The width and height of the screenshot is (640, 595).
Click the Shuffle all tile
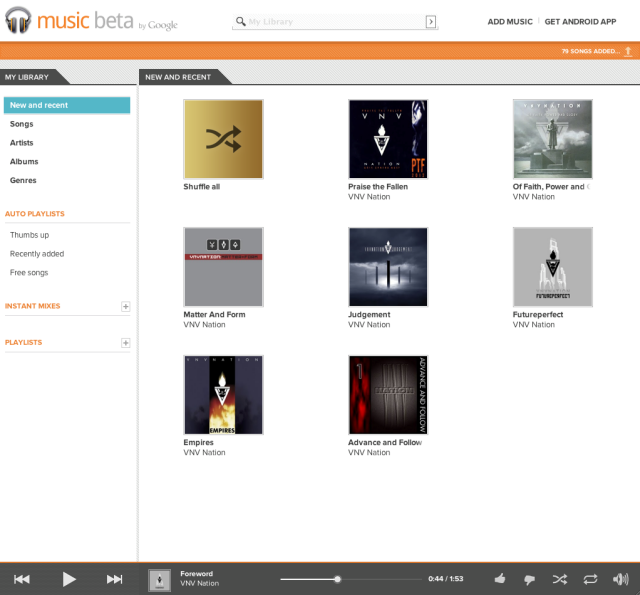[223, 139]
